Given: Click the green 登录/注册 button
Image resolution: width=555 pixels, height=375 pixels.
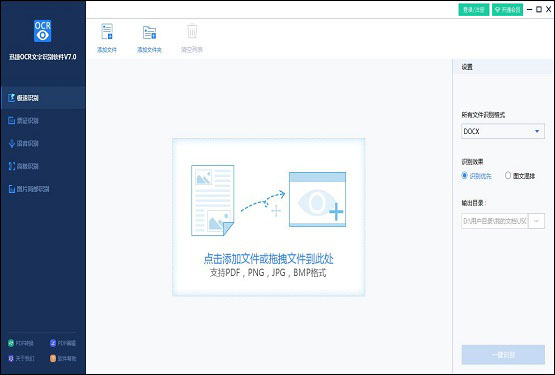Looking at the screenshot, I should click(x=474, y=10).
